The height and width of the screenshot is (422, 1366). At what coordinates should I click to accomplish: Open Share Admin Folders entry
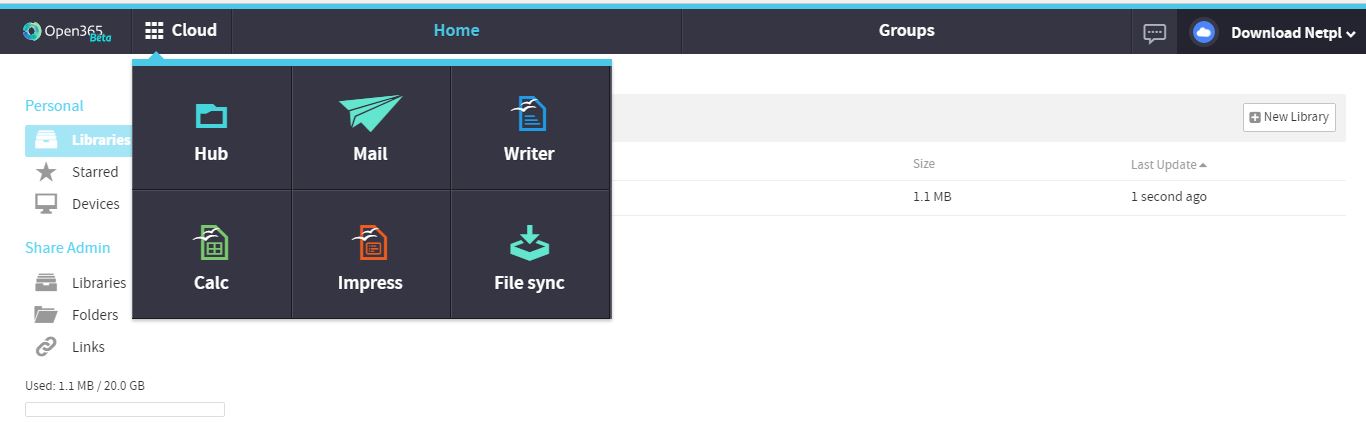95,315
